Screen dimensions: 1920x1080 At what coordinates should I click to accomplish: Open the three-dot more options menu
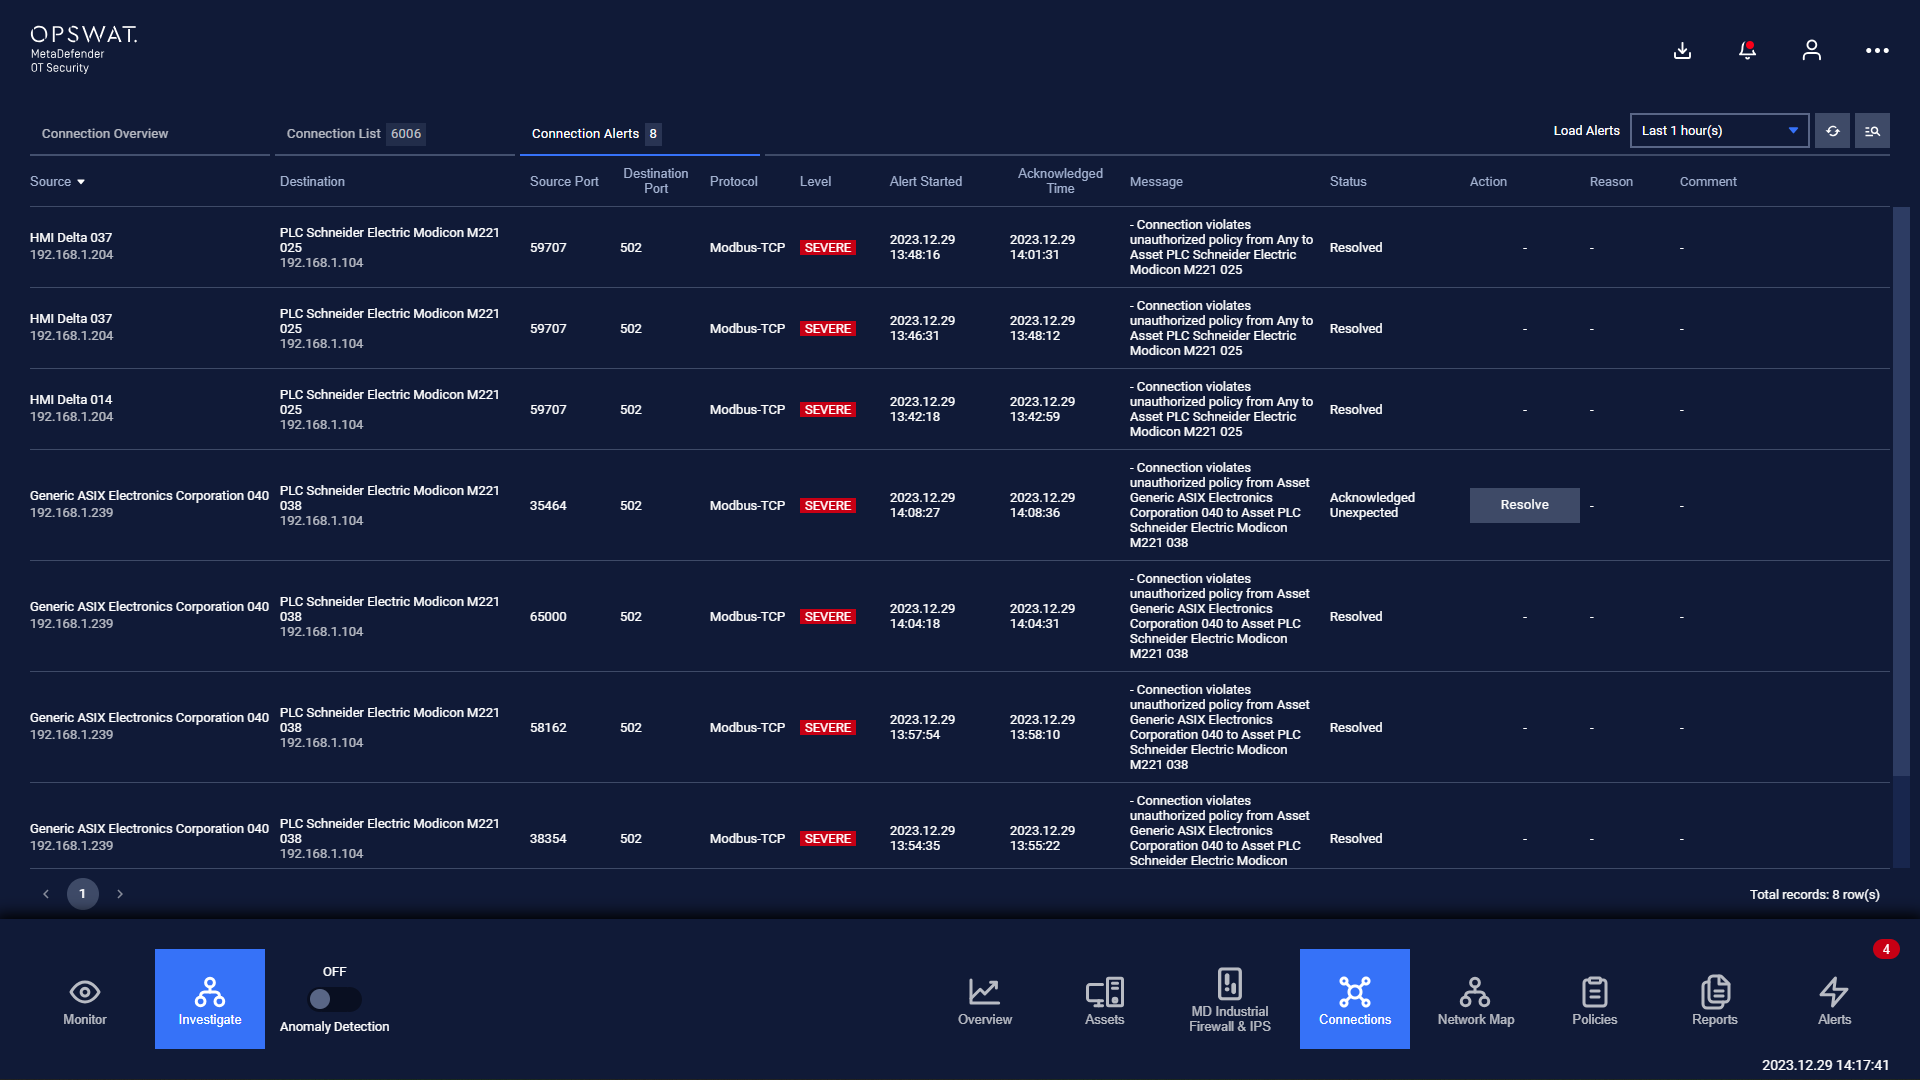[1877, 50]
